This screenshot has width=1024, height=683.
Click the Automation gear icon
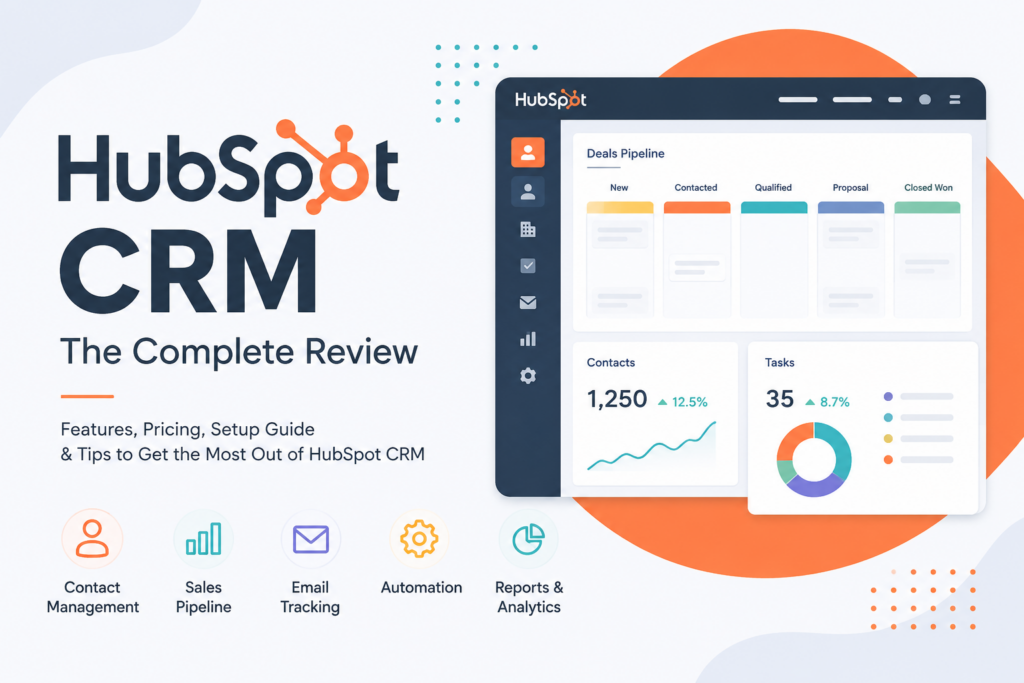click(419, 539)
